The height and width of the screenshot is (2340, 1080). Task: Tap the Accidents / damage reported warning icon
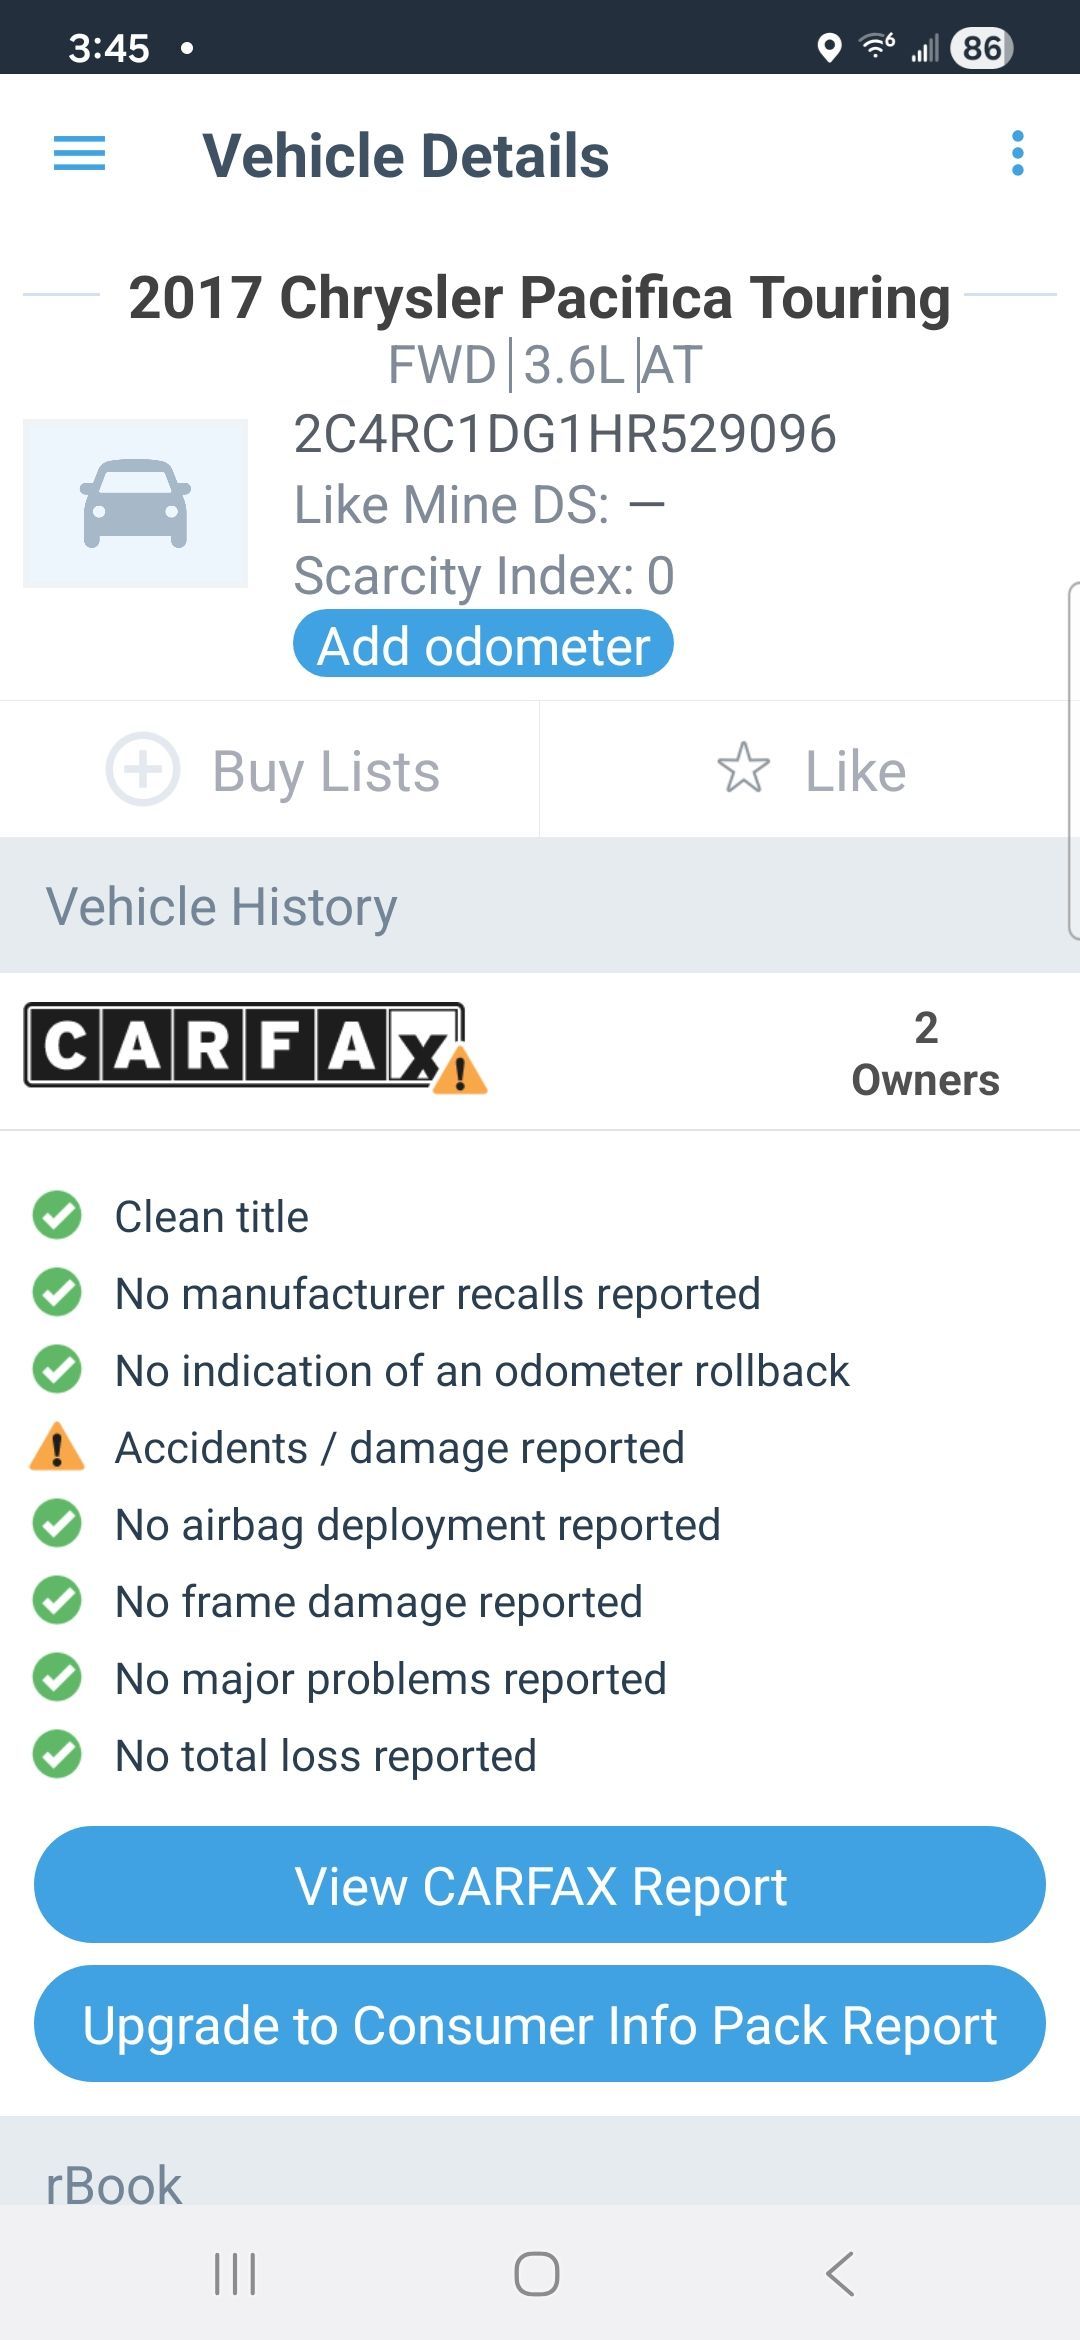(x=57, y=1448)
